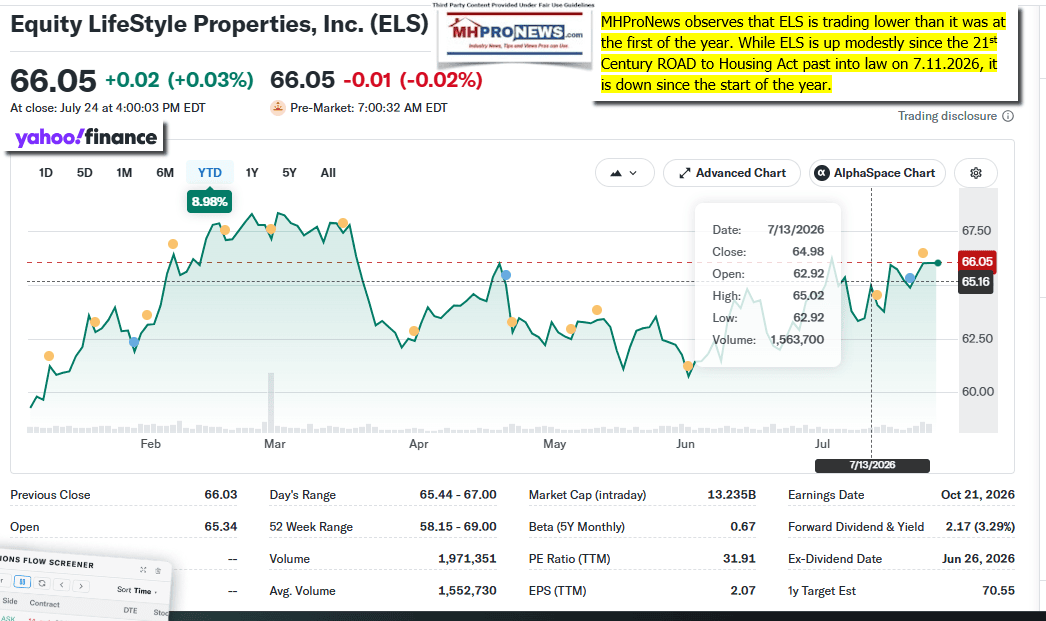This screenshot has width=1046, height=621.
Task: Select the 1M range tab
Action: click(124, 173)
